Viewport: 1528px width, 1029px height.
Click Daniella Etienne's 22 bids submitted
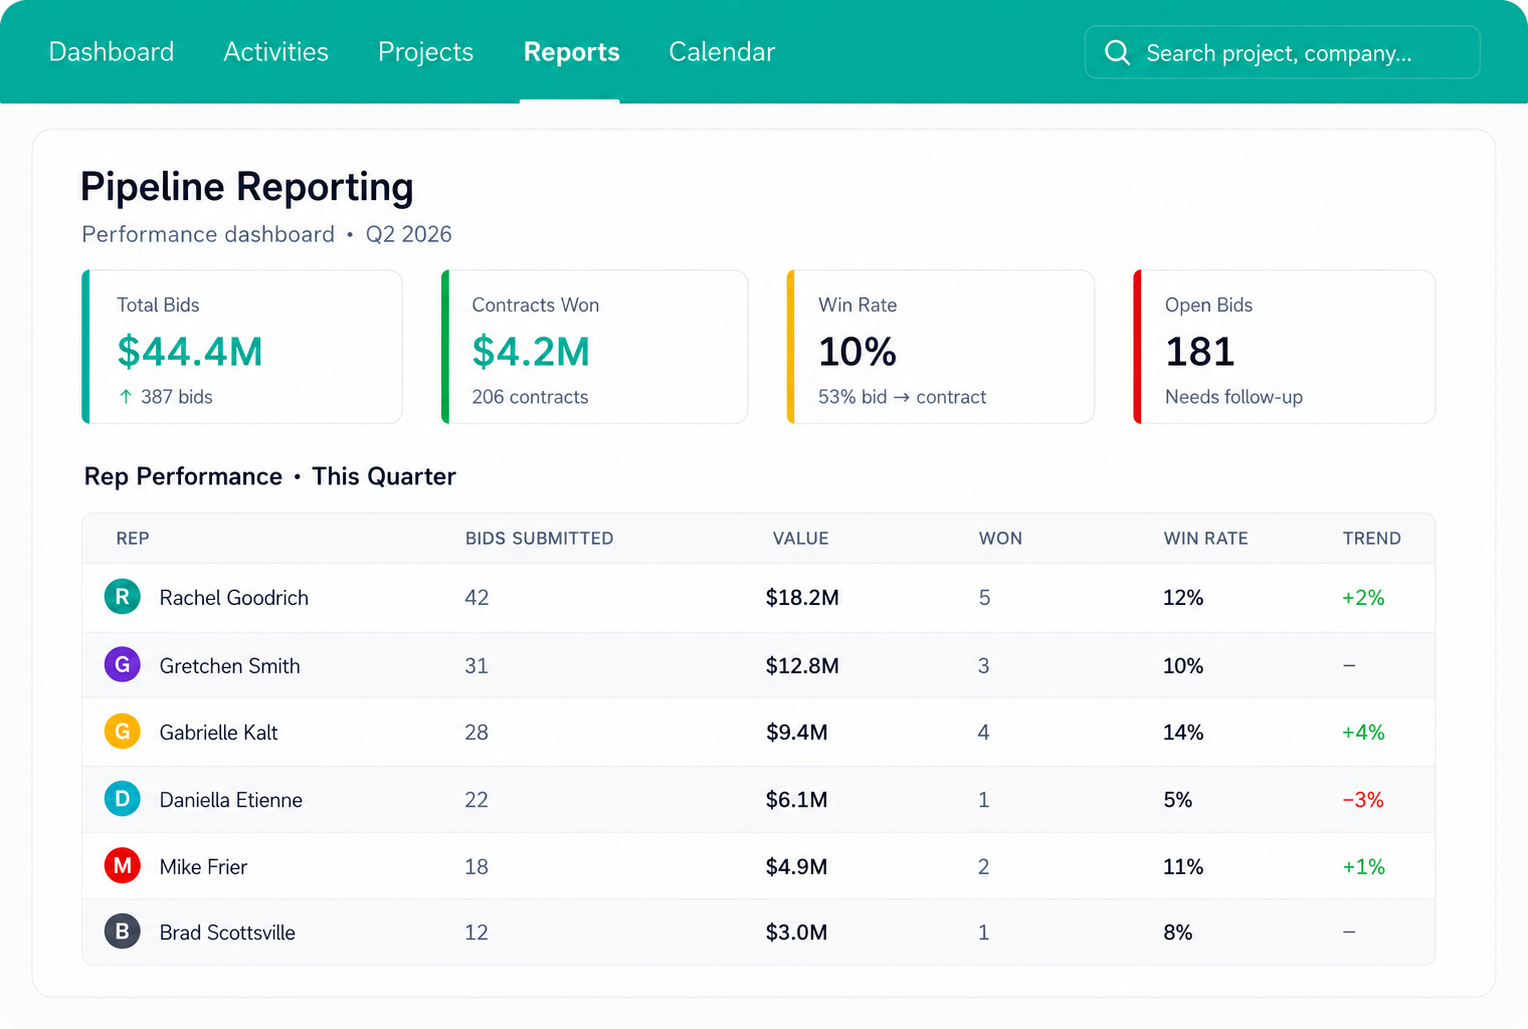click(x=477, y=800)
